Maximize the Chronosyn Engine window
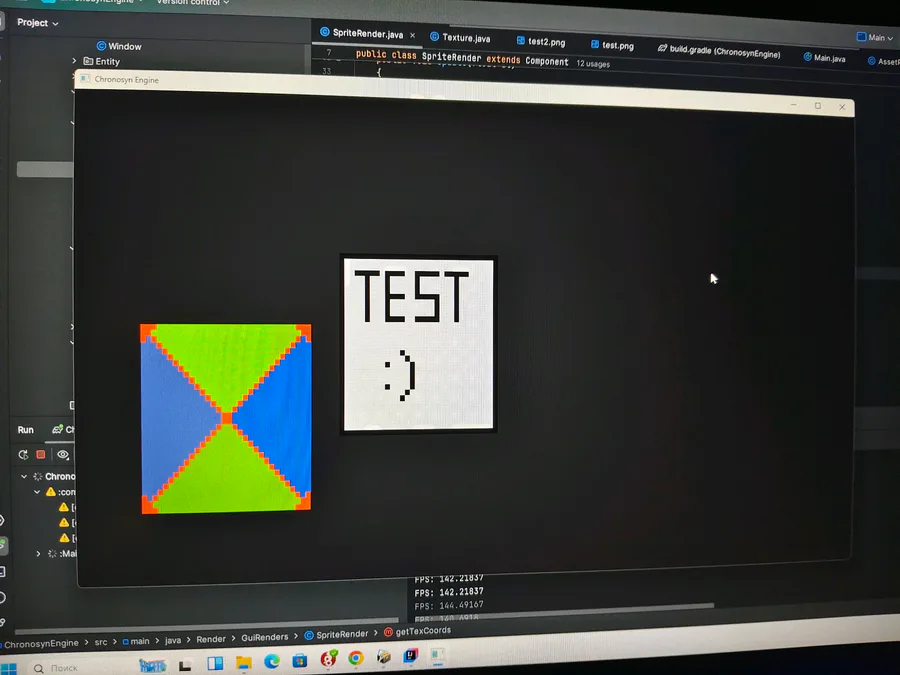This screenshot has height=675, width=900. tap(818, 106)
